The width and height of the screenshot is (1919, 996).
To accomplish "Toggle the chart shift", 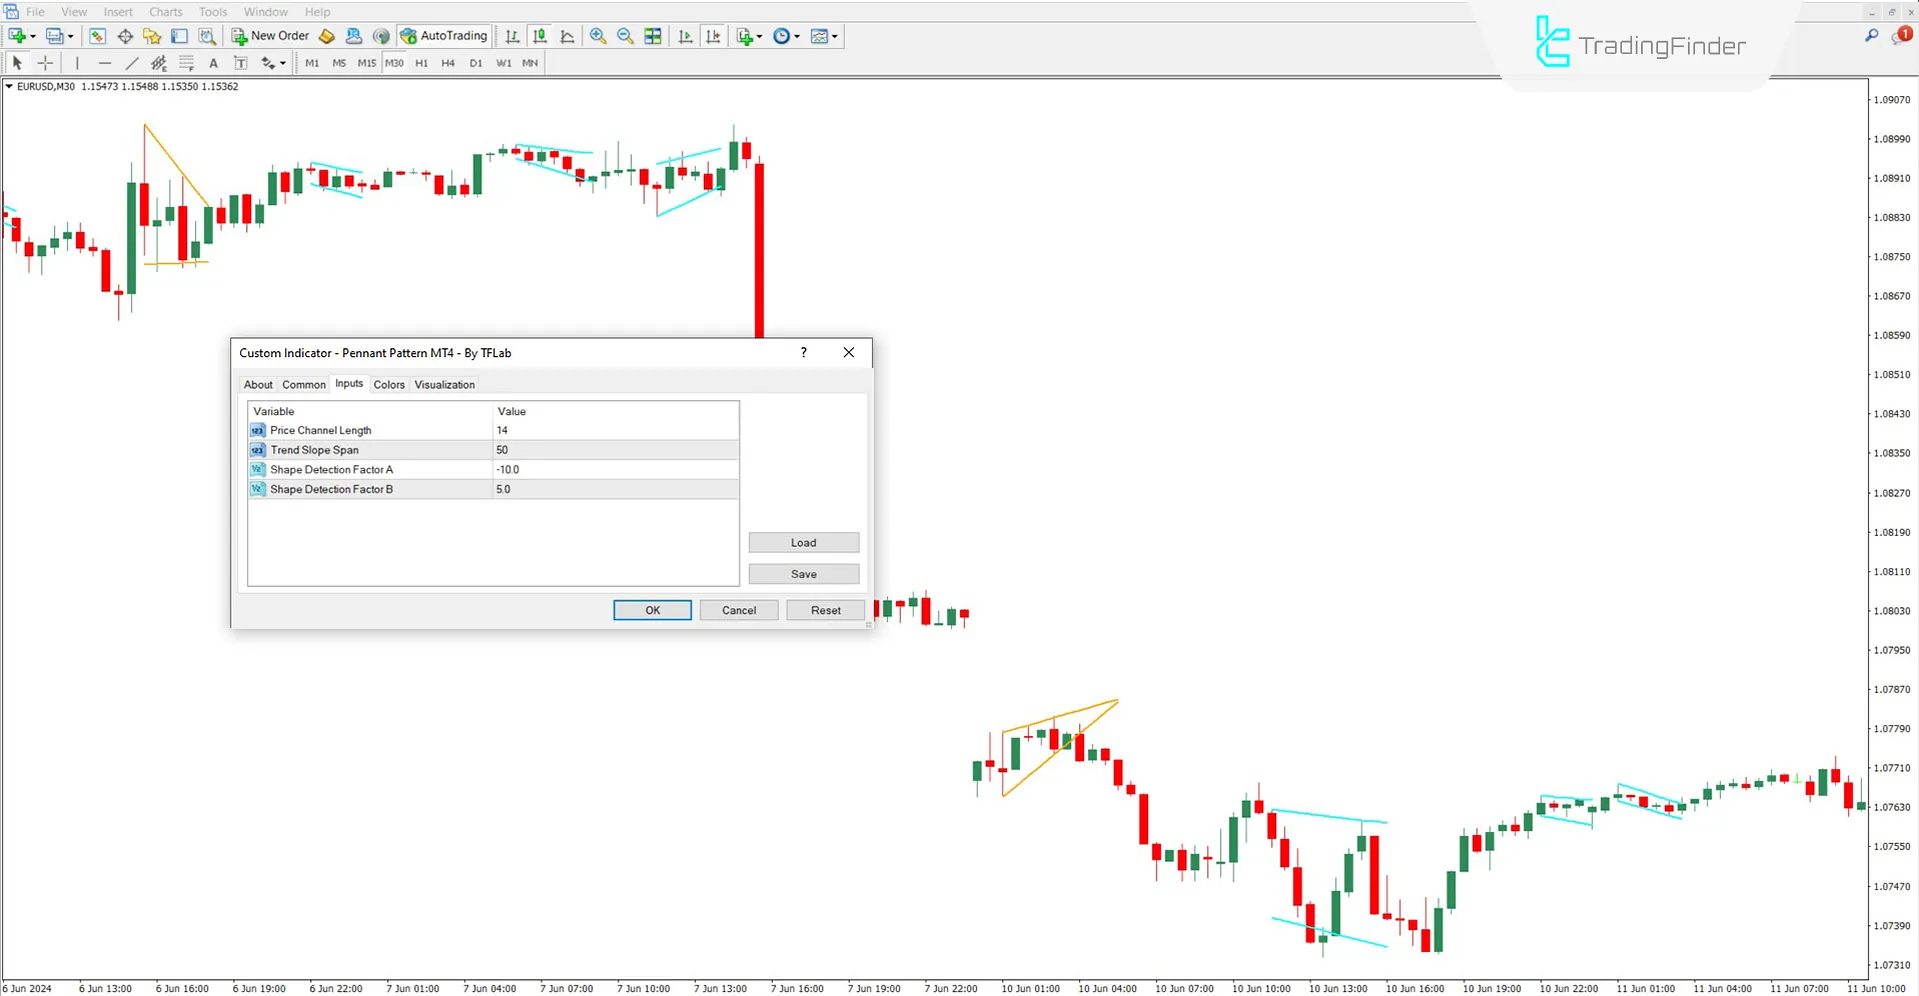I will pos(713,36).
